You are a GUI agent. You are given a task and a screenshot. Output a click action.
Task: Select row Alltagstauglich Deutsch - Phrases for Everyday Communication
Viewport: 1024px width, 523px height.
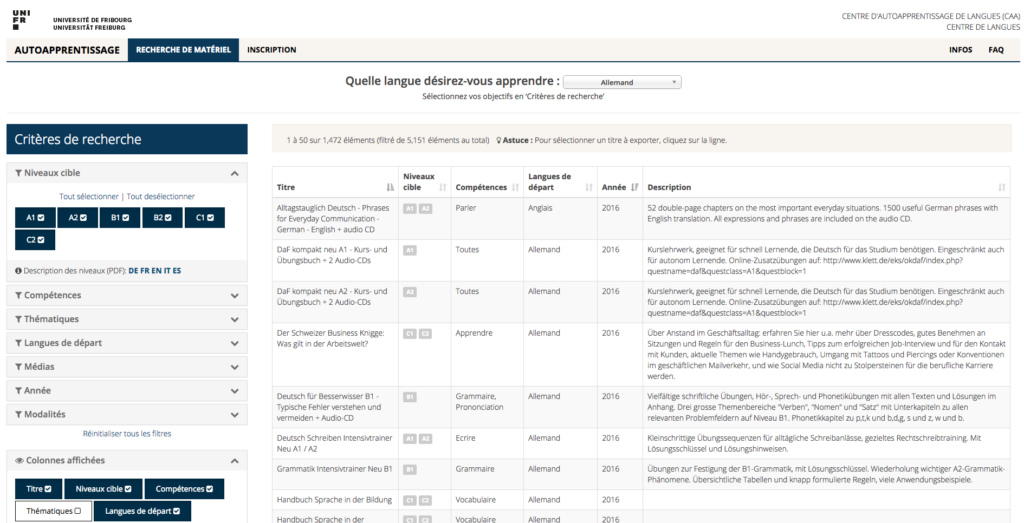tap(641, 219)
